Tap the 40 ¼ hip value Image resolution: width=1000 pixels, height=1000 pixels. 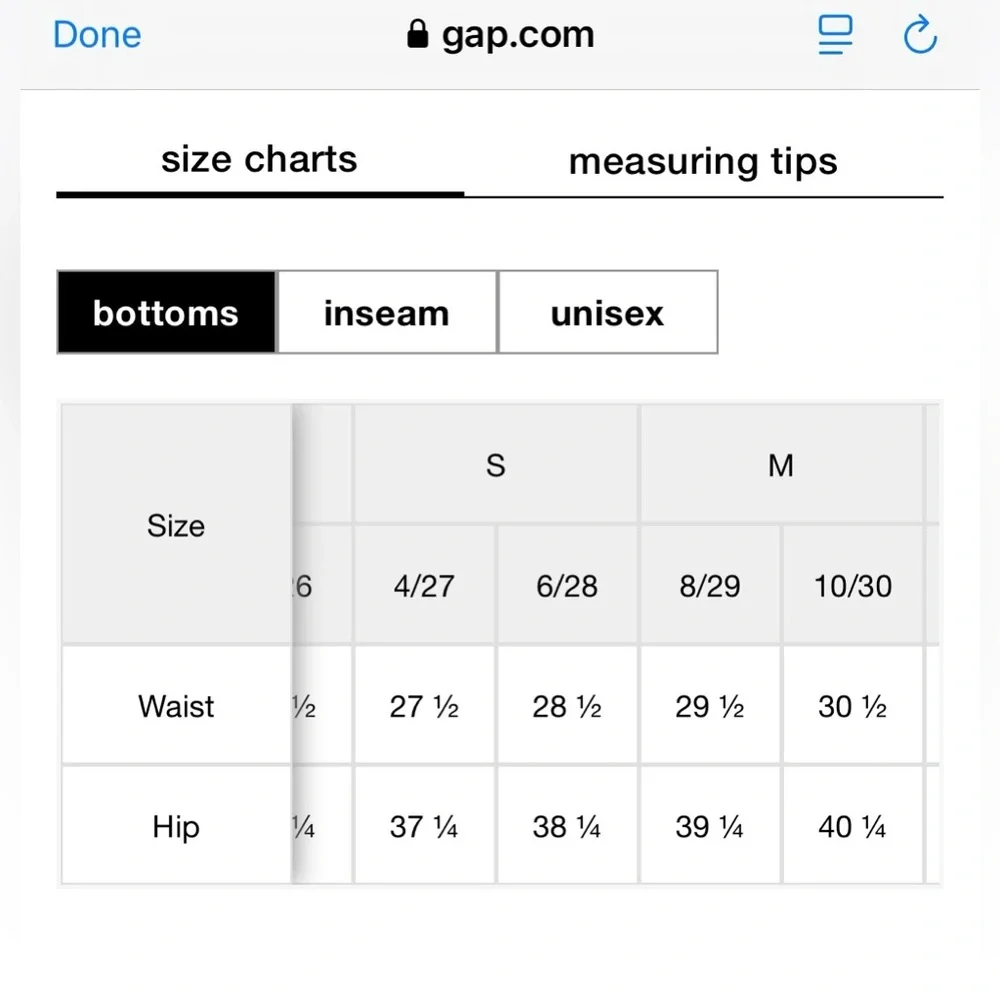pyautogui.click(x=853, y=827)
